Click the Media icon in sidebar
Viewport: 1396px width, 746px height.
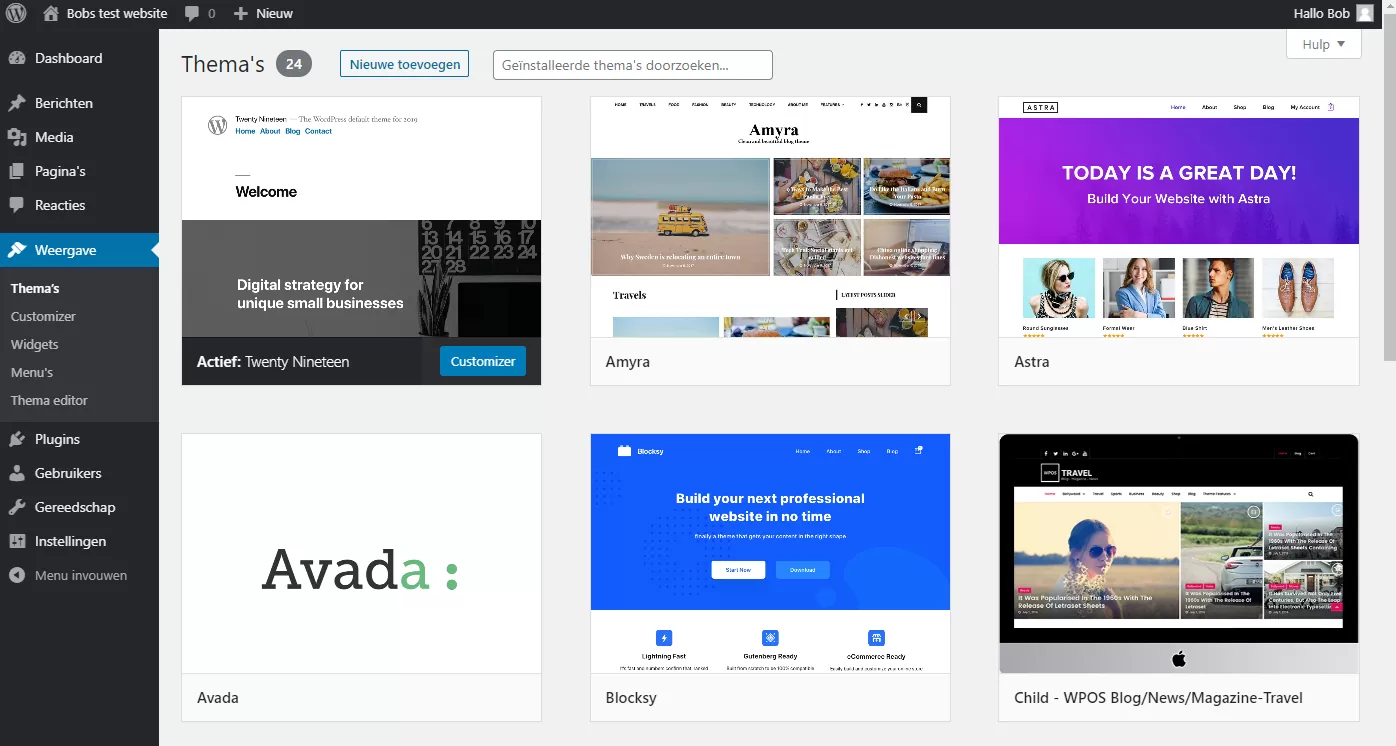click(17, 137)
